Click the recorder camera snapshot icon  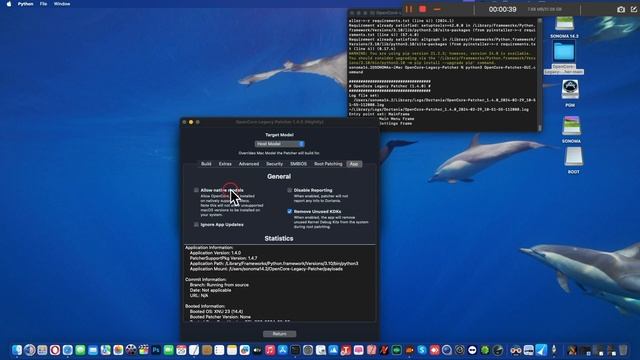621,9
